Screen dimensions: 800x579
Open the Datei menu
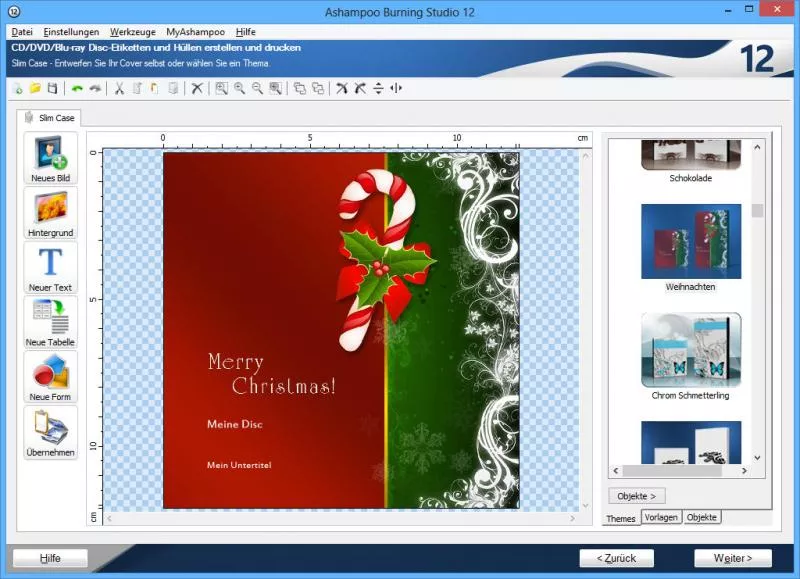click(x=22, y=32)
